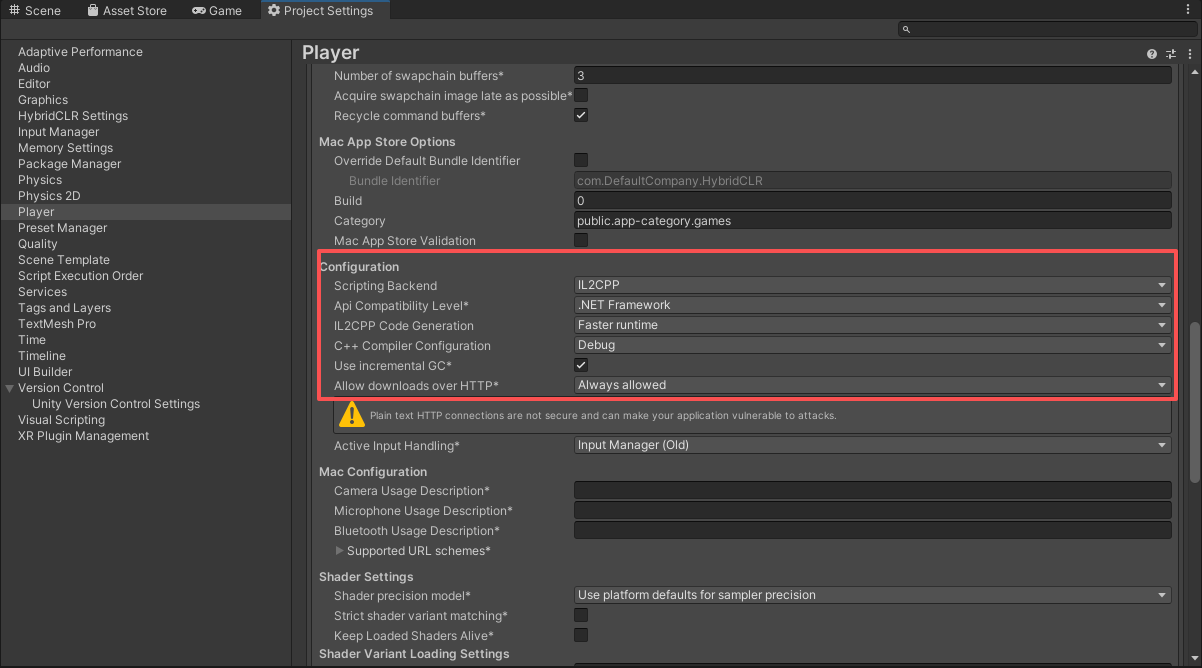This screenshot has width=1202, height=668.
Task: Open Shader precision model dropdown
Action: [x=872, y=595]
